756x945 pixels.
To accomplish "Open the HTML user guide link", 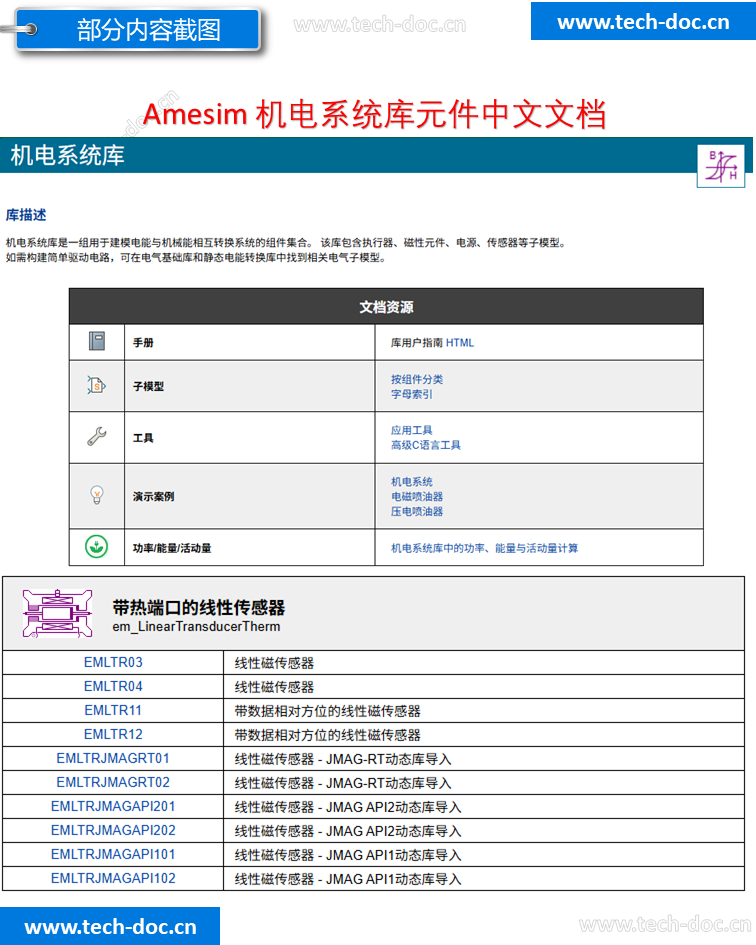I will [x=460, y=343].
